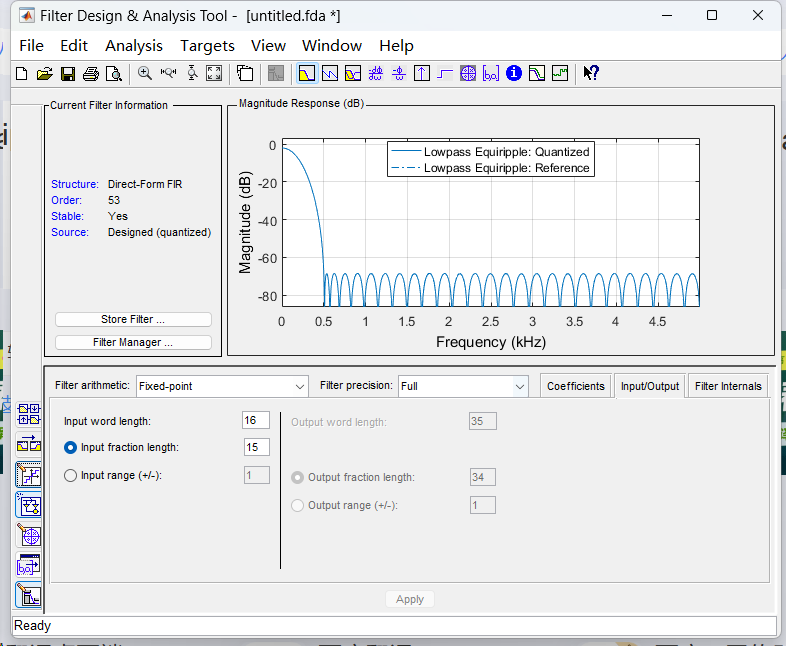Show Filter Information via blue info icon
This screenshot has width=786, height=646.
(x=514, y=73)
